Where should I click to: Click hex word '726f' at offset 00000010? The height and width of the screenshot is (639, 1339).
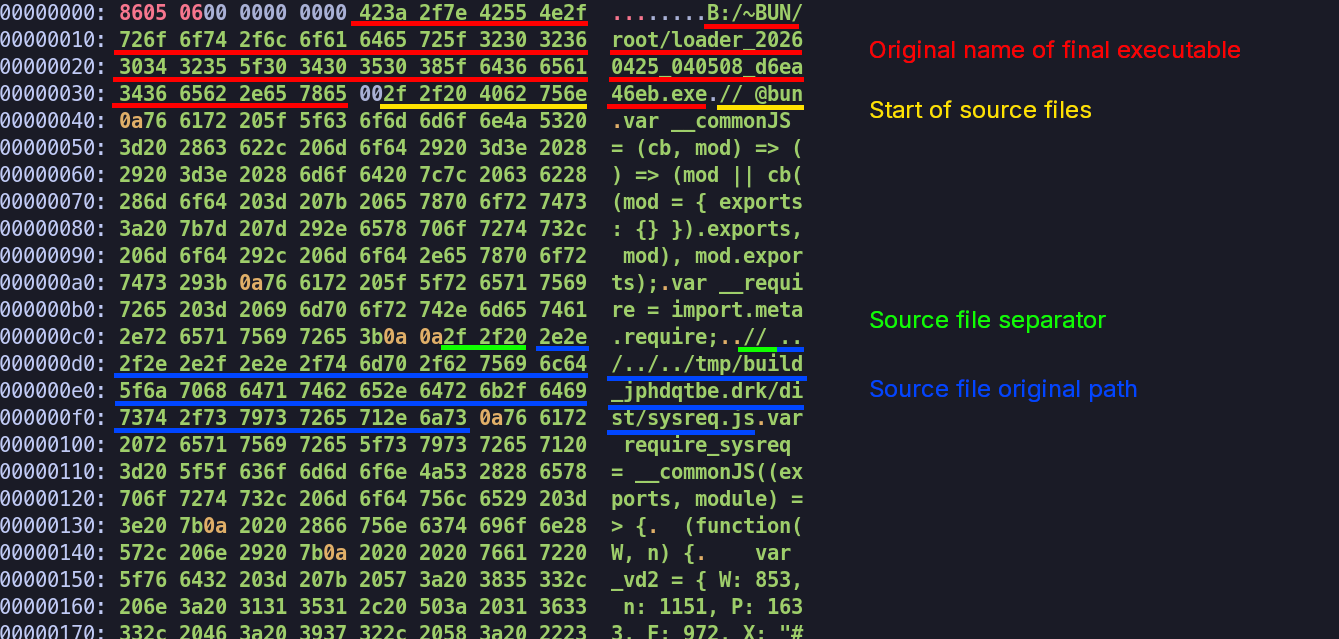pyautogui.click(x=143, y=40)
